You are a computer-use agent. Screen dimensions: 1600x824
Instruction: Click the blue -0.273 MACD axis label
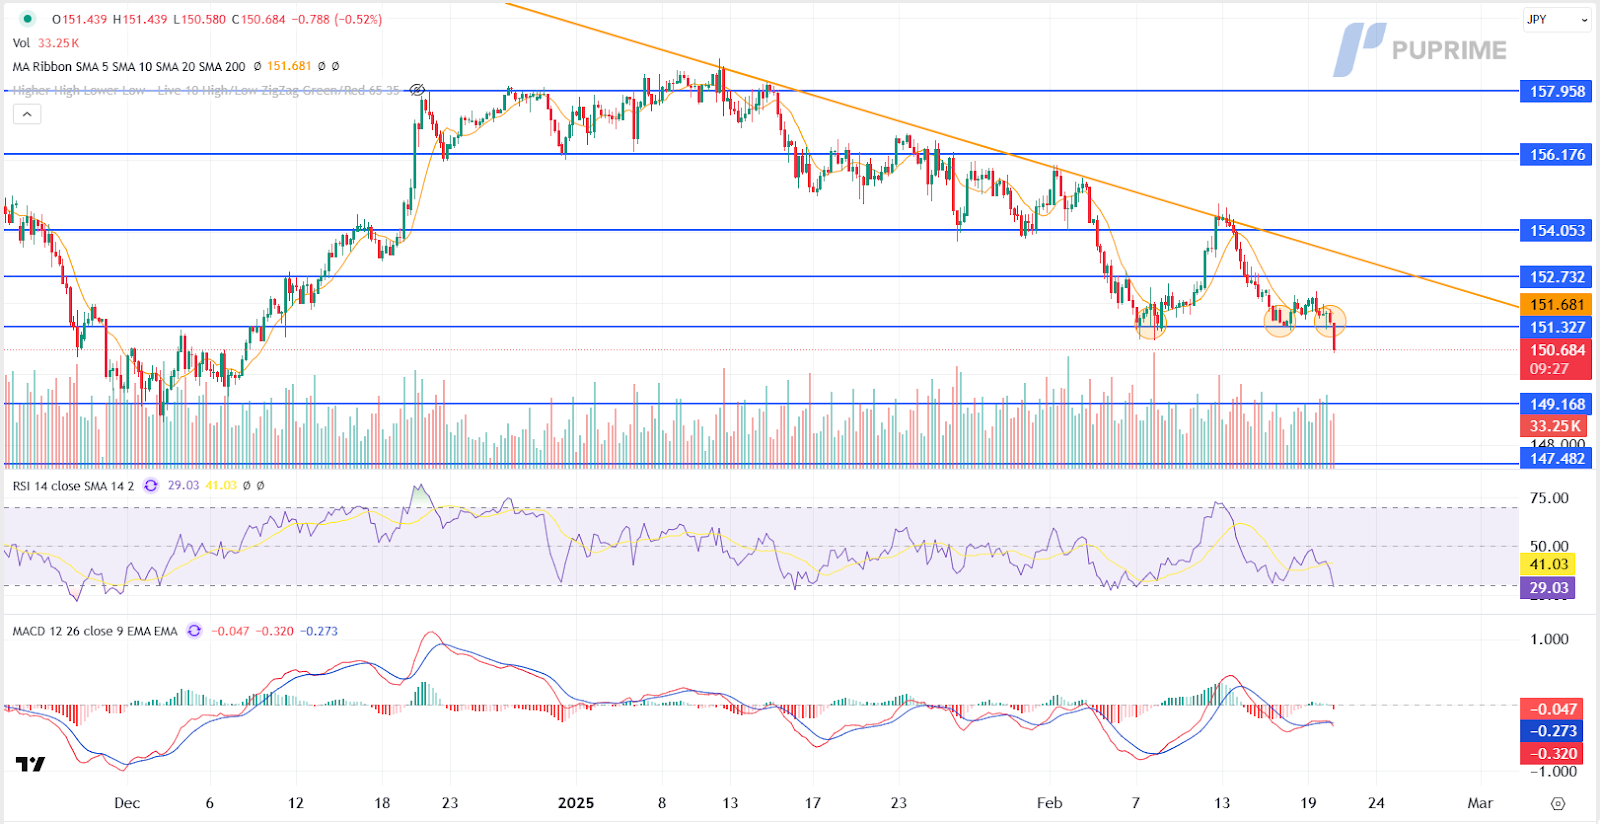[1553, 731]
